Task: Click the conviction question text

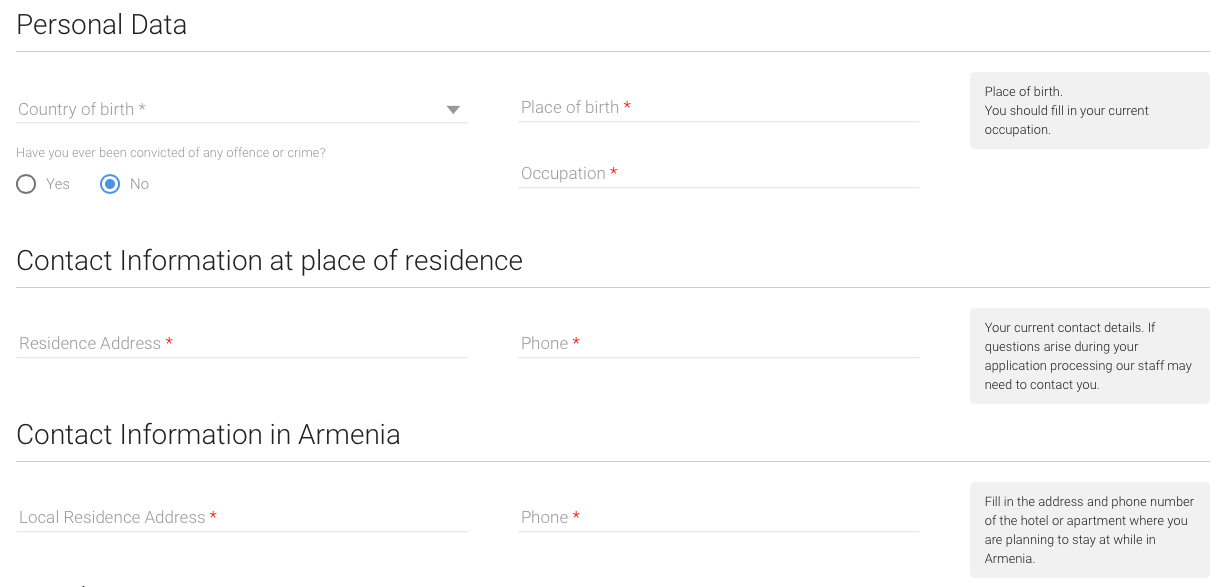Action: 171,153
